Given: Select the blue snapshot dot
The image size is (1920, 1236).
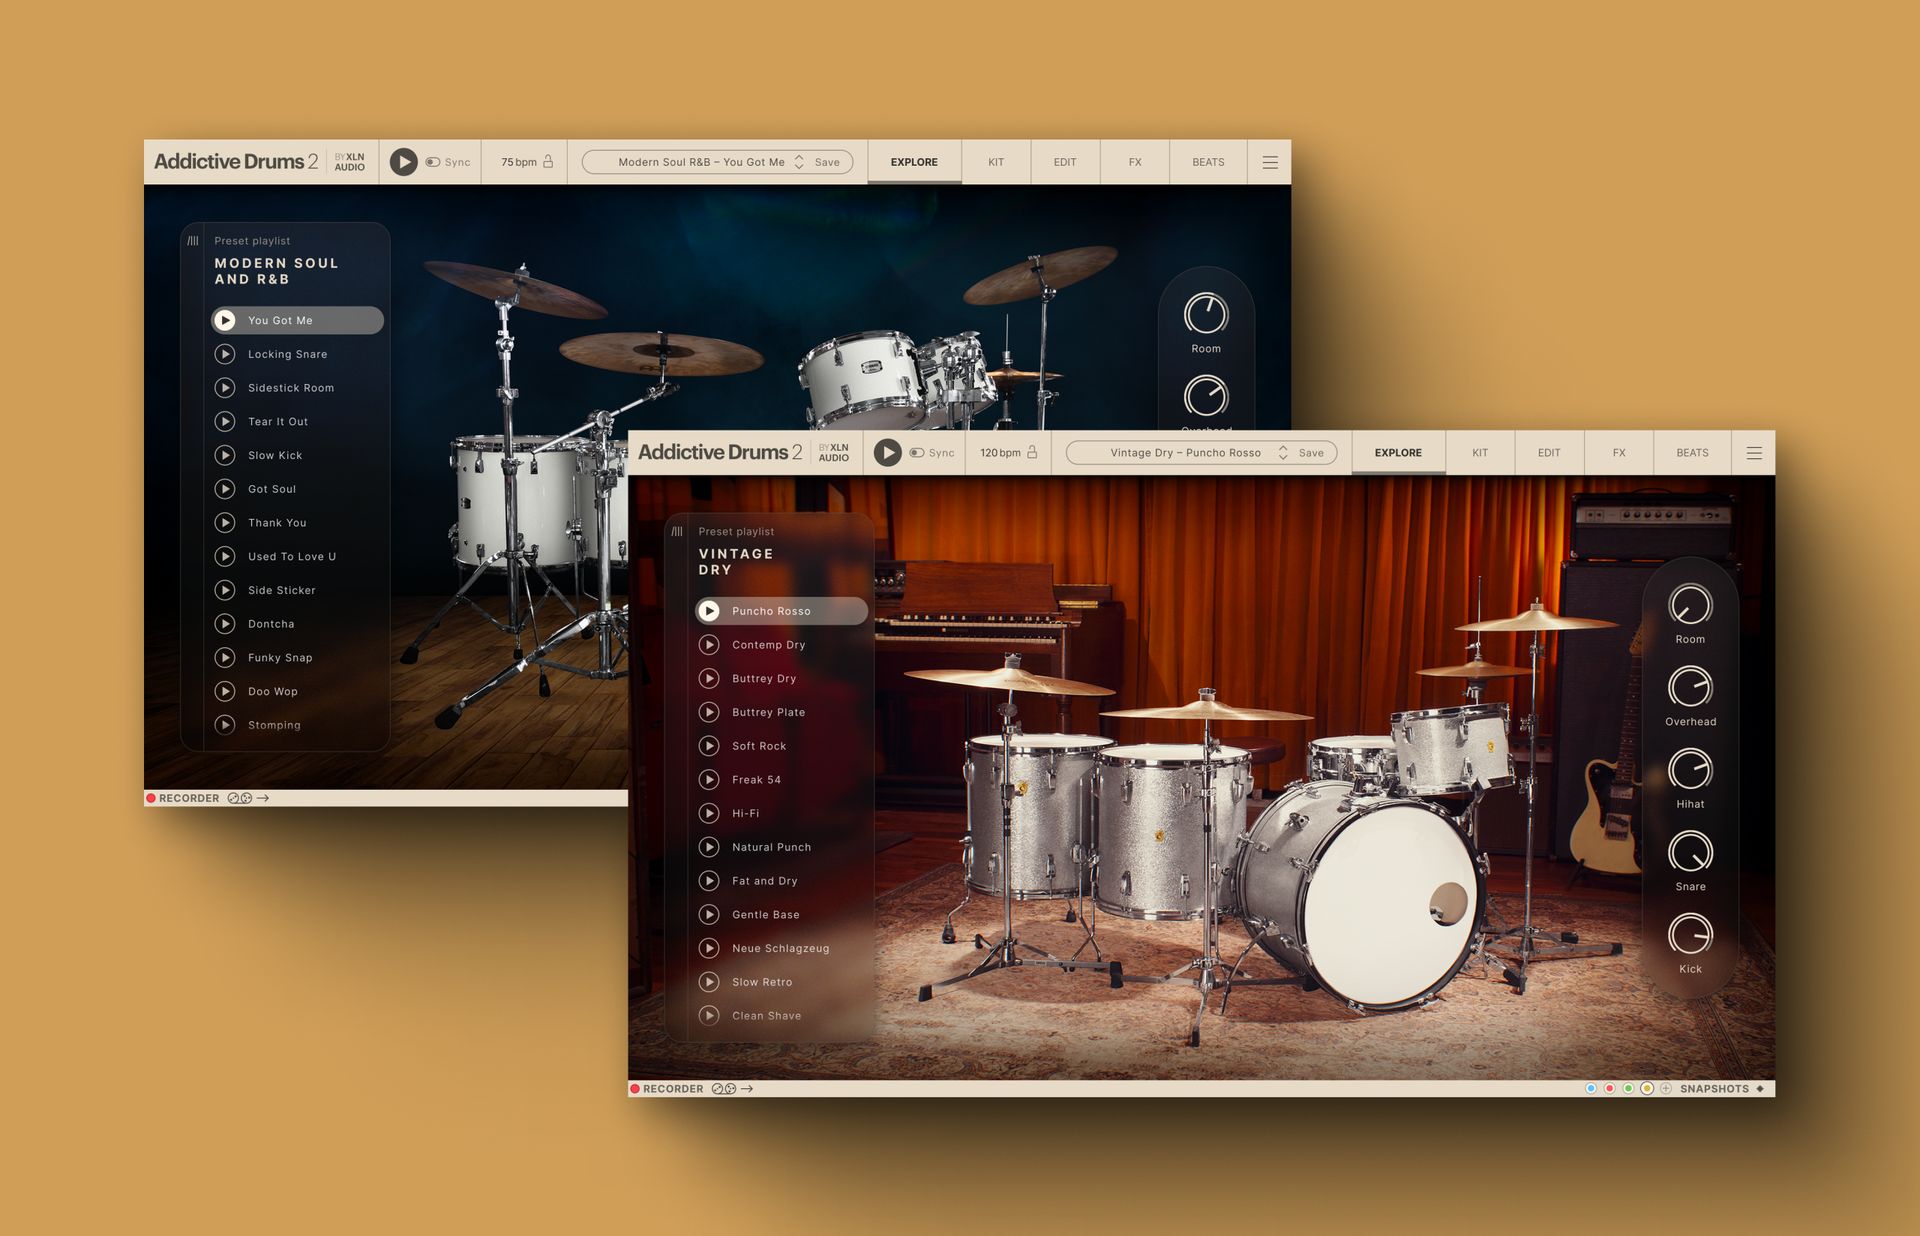Looking at the screenshot, I should pyautogui.click(x=1591, y=1089).
